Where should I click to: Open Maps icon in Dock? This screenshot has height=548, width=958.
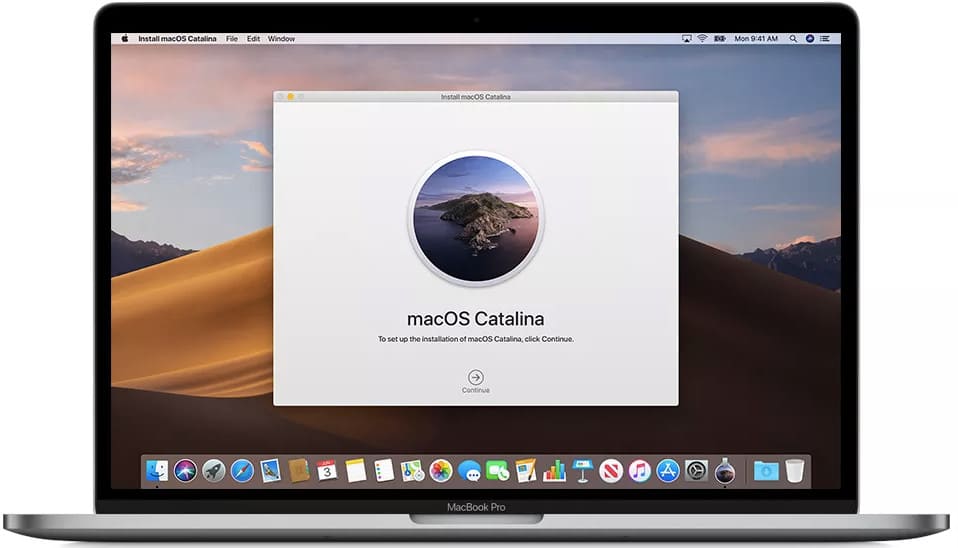pyautogui.click(x=412, y=471)
